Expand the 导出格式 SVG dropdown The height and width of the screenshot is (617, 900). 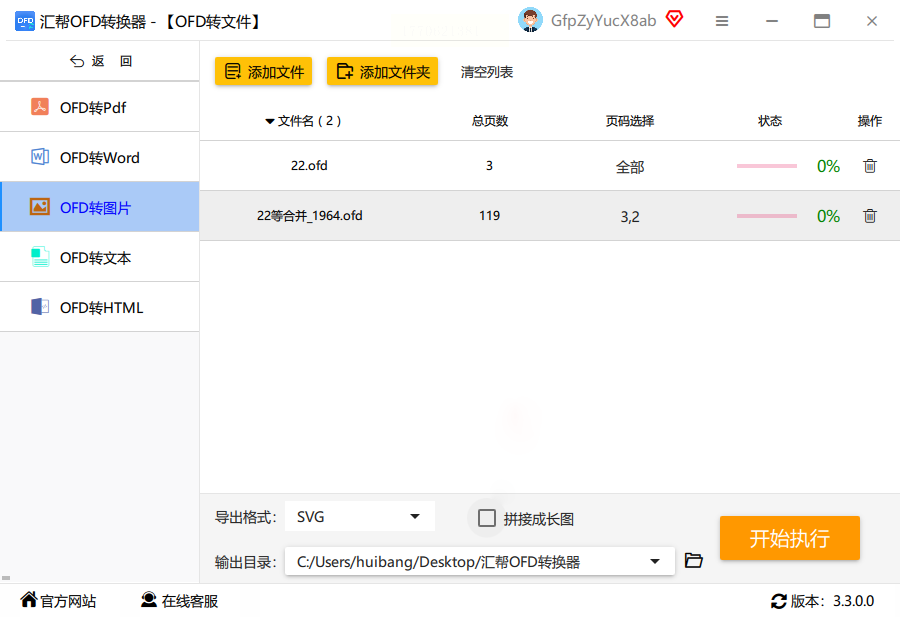click(414, 517)
